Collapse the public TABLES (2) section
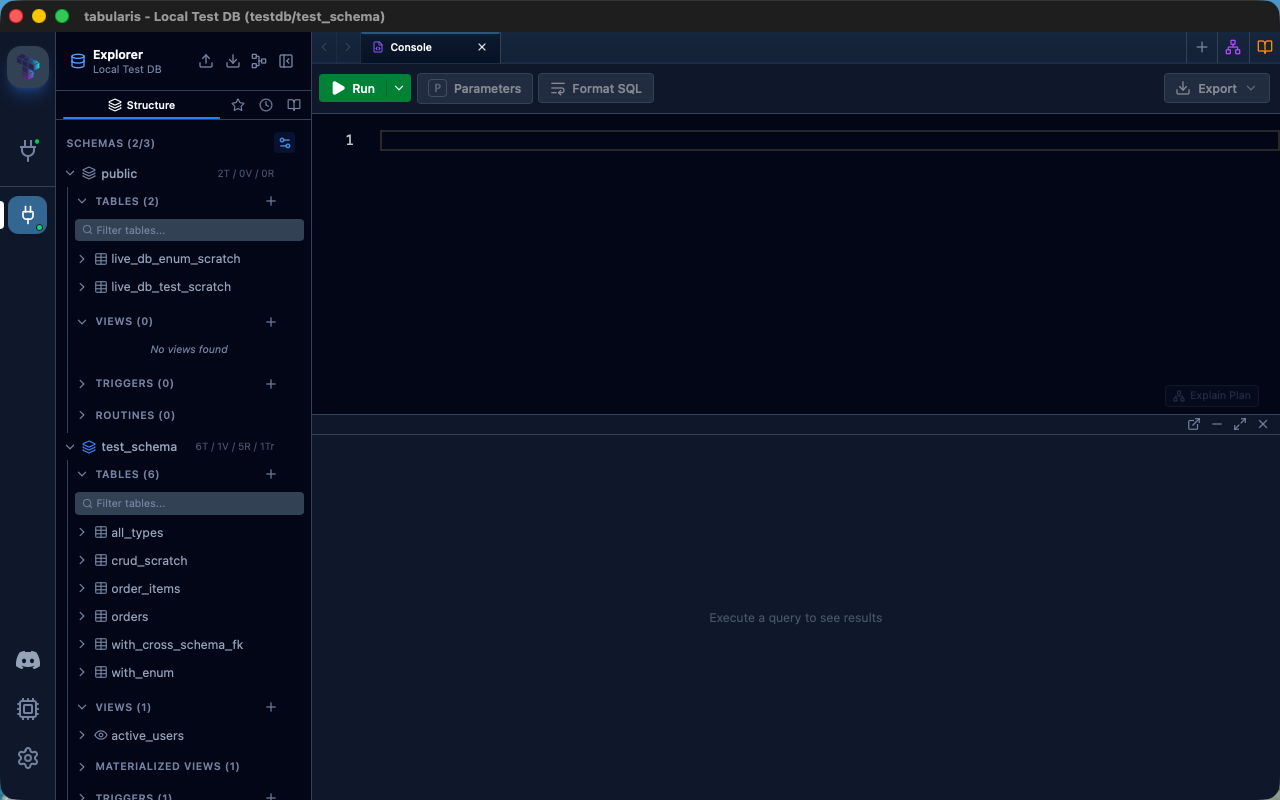 82,201
